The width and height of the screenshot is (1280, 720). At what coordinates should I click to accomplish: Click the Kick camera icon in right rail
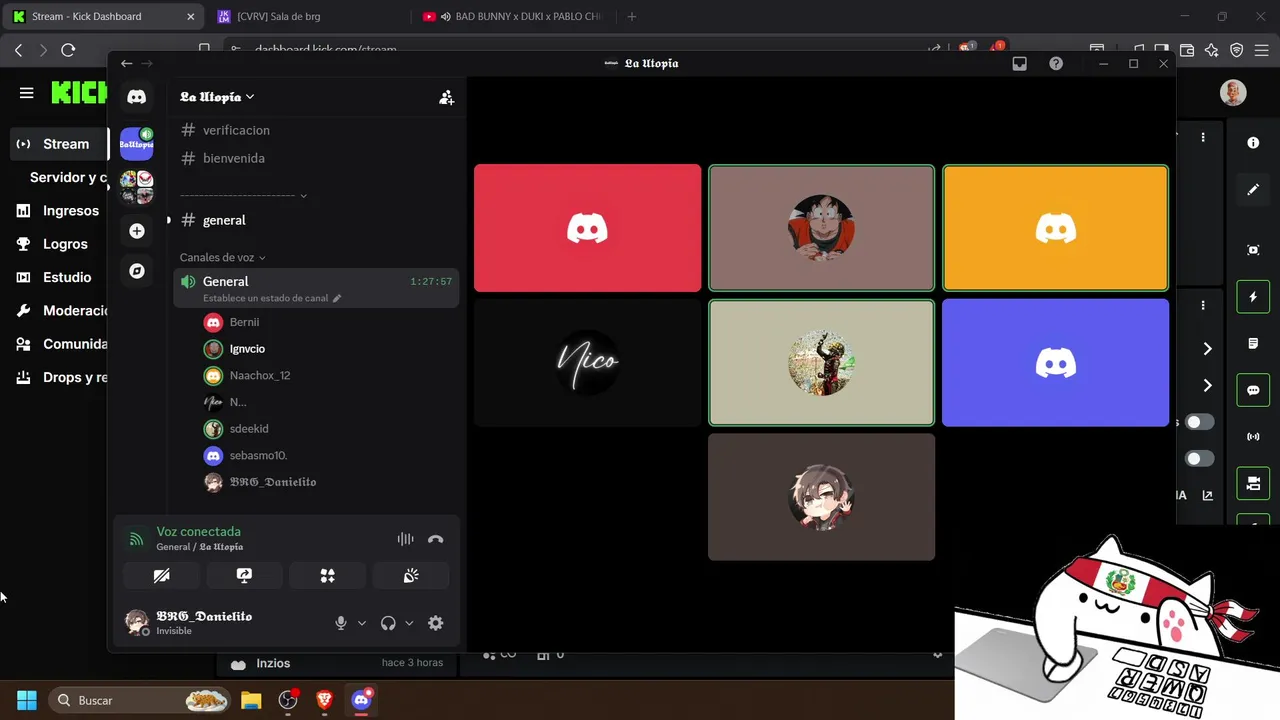tap(1253, 484)
